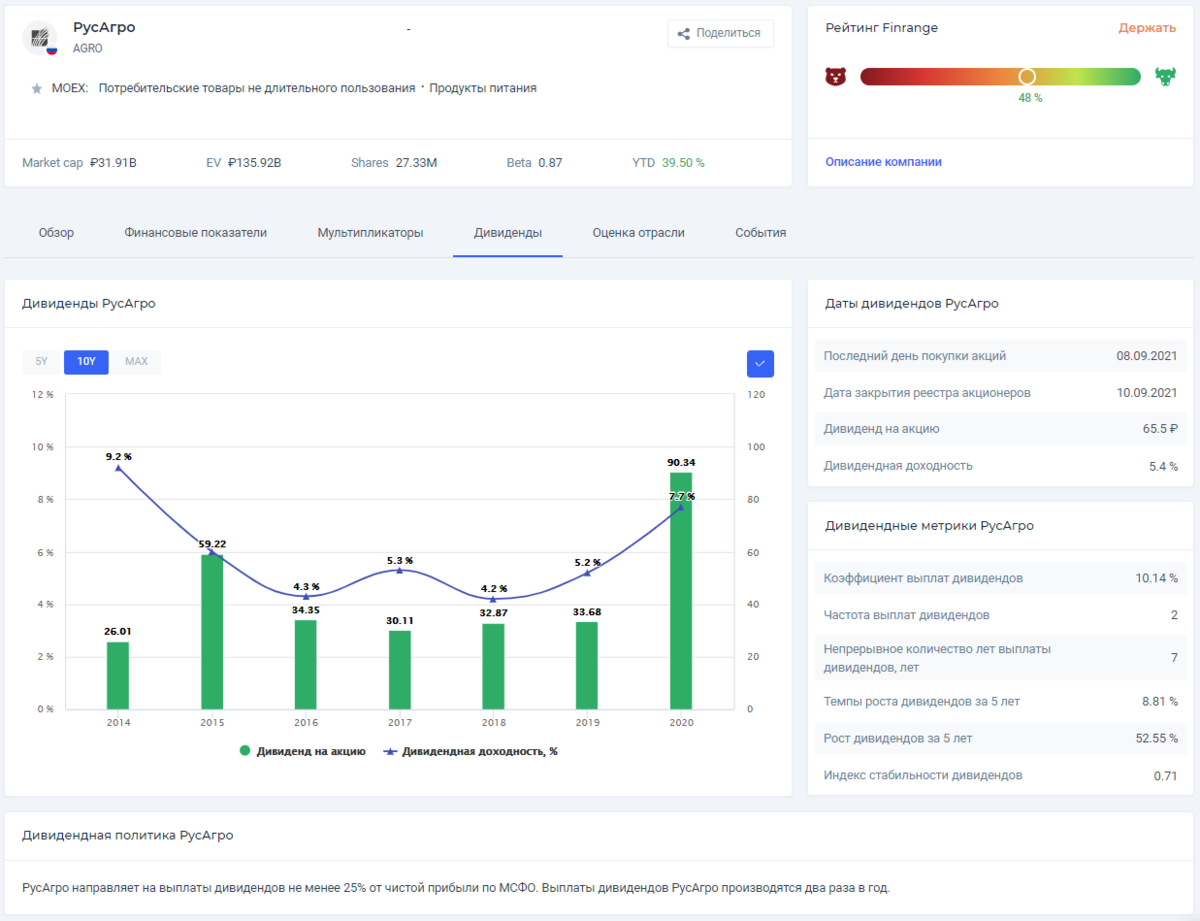Click the 4.3 % yield point
Viewport: 1200px width, 921px height.
306,596
